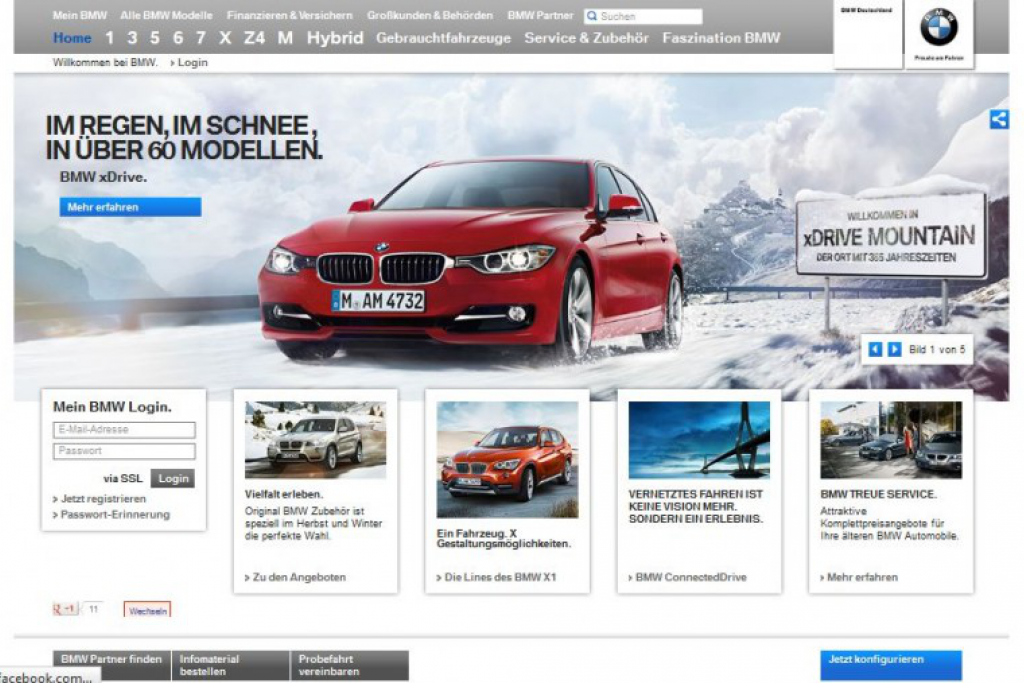Open Finanzieren & Versichern top link
Viewport: 1024px width, 683px height.
coord(289,16)
